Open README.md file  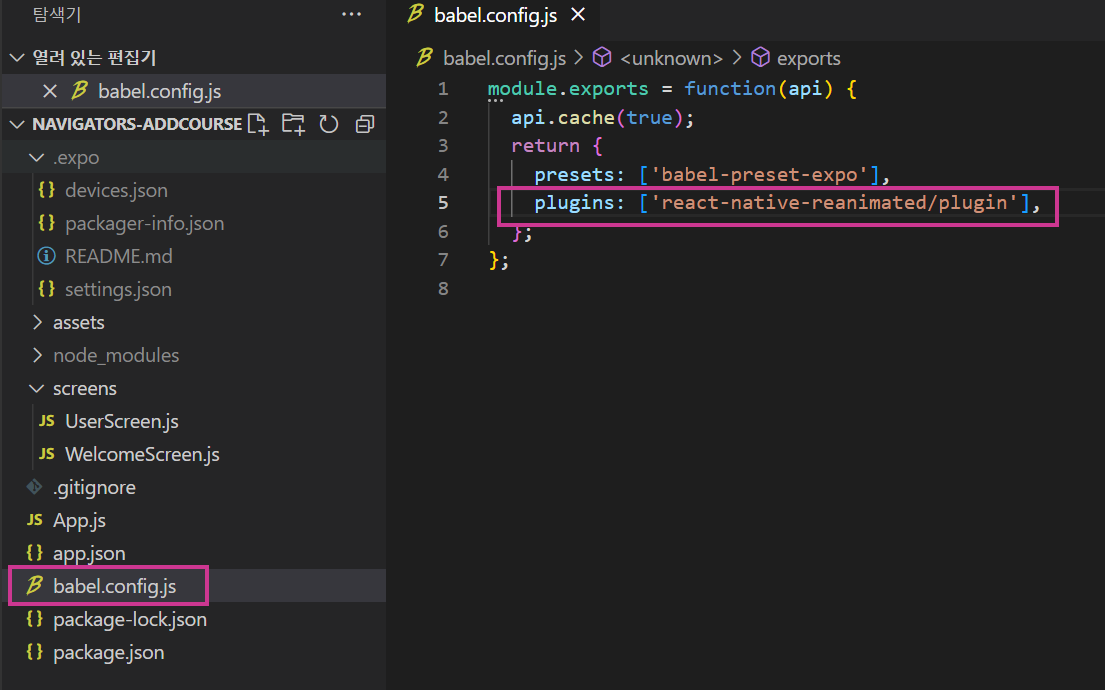[x=118, y=257]
